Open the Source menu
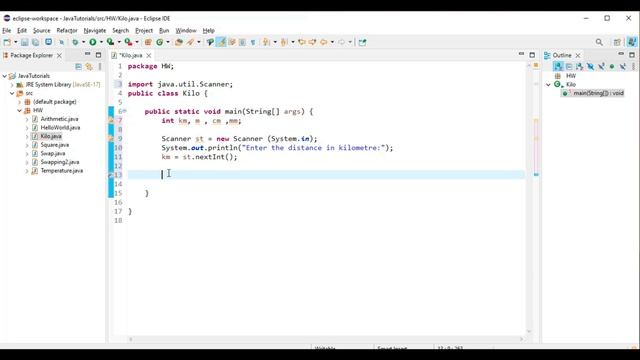The height and width of the screenshot is (360, 640). pos(42,31)
